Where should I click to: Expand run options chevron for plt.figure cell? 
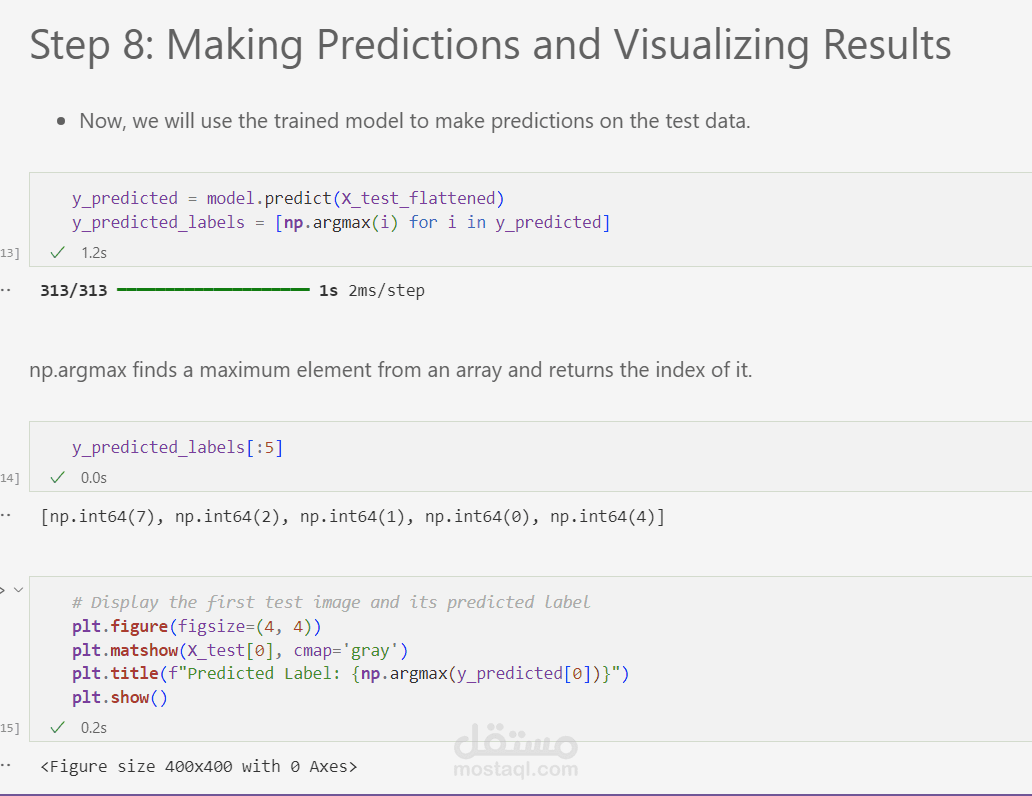coord(18,590)
